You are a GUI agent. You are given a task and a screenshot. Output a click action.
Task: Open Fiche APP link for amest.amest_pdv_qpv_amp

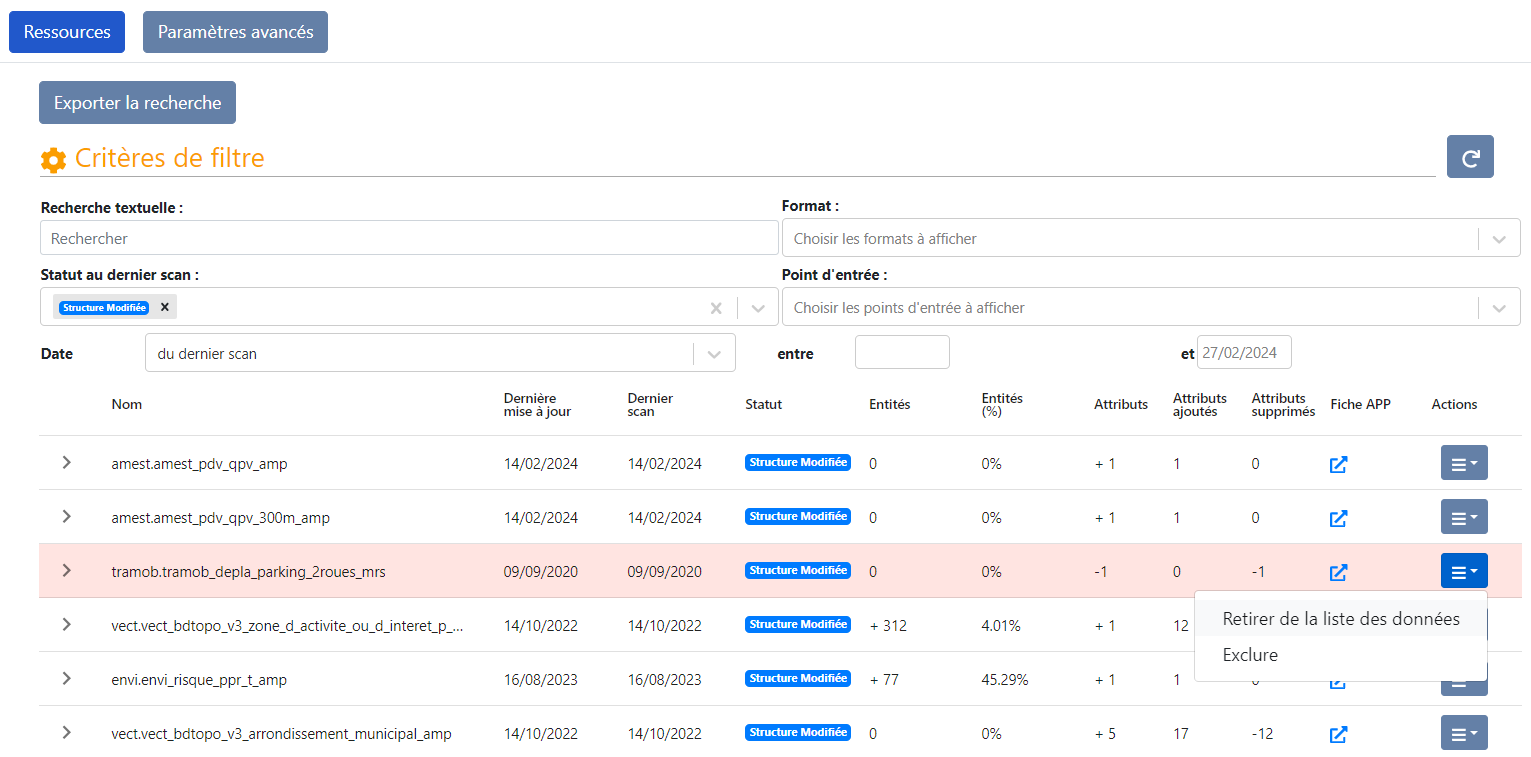click(1338, 464)
